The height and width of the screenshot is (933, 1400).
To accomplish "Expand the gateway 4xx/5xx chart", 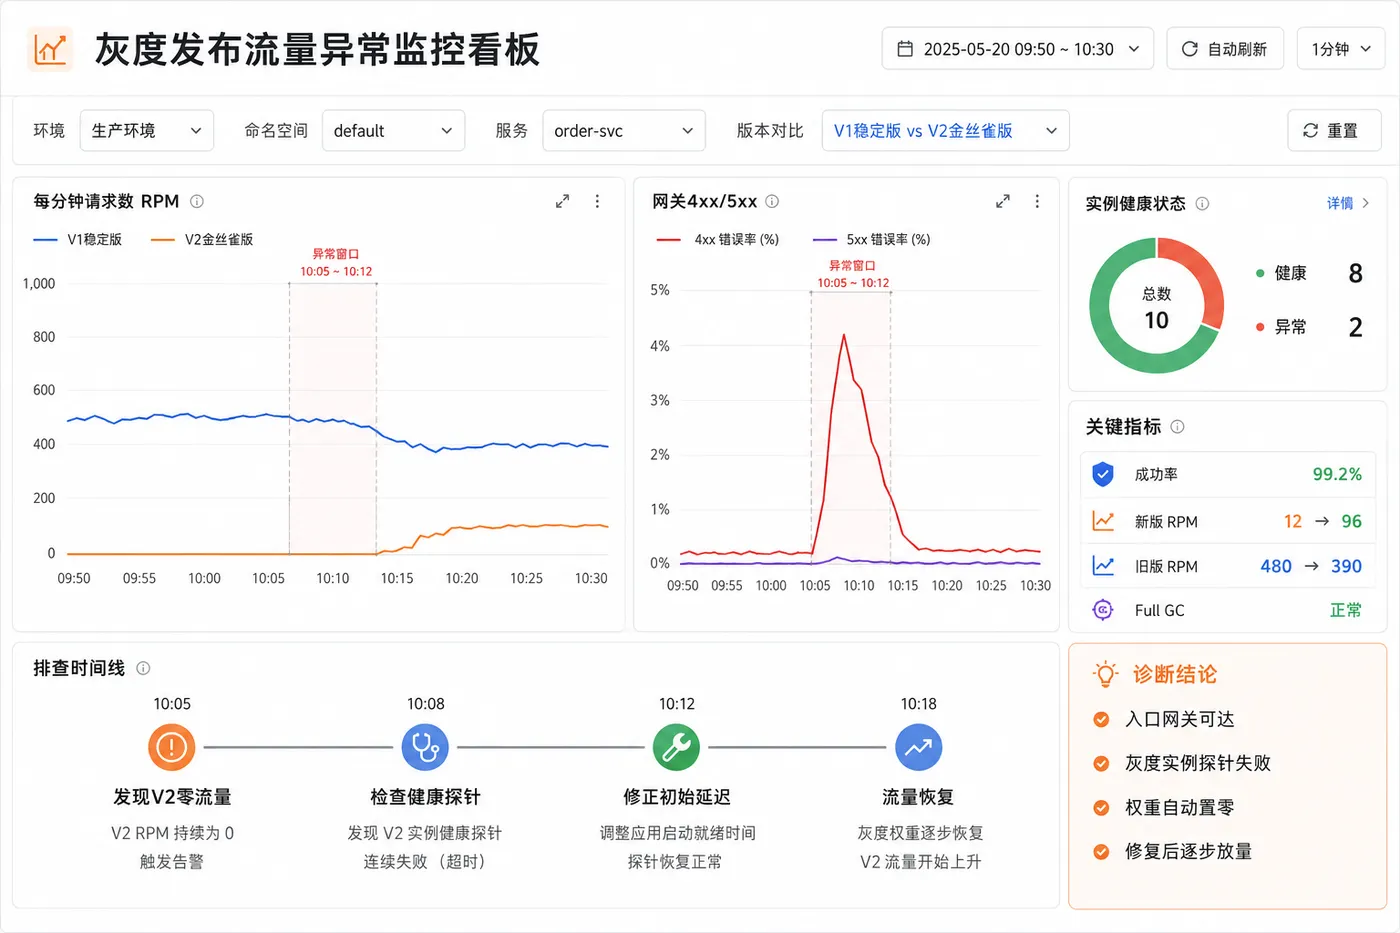I will pos(1003,201).
